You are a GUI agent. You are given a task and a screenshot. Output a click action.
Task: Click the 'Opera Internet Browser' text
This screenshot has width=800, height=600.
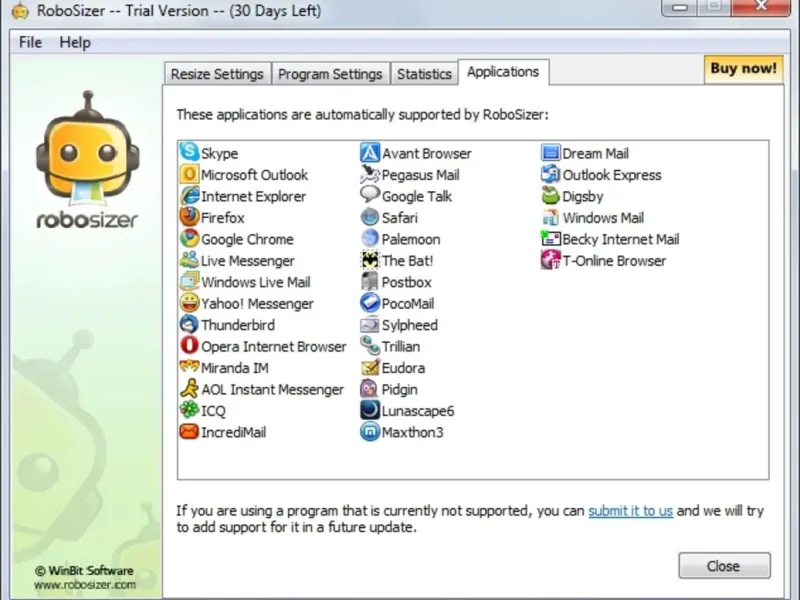pos(273,346)
